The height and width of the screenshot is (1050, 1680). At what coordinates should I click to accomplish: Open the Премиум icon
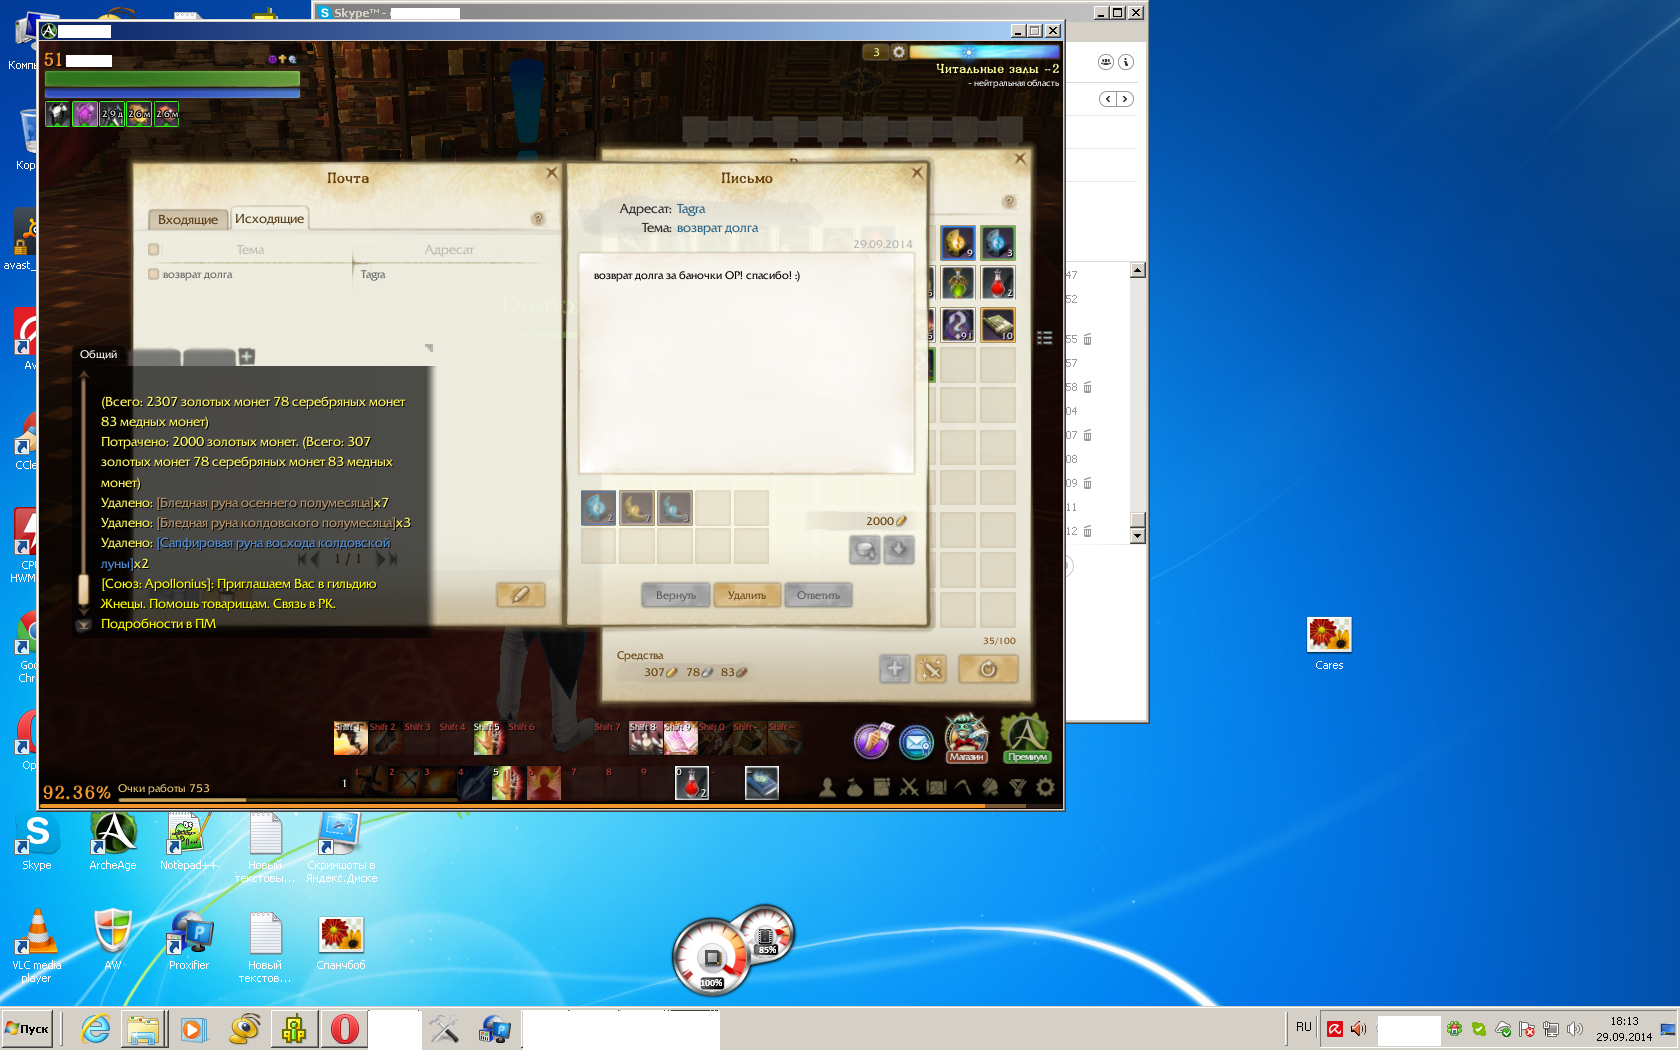click(x=1026, y=739)
